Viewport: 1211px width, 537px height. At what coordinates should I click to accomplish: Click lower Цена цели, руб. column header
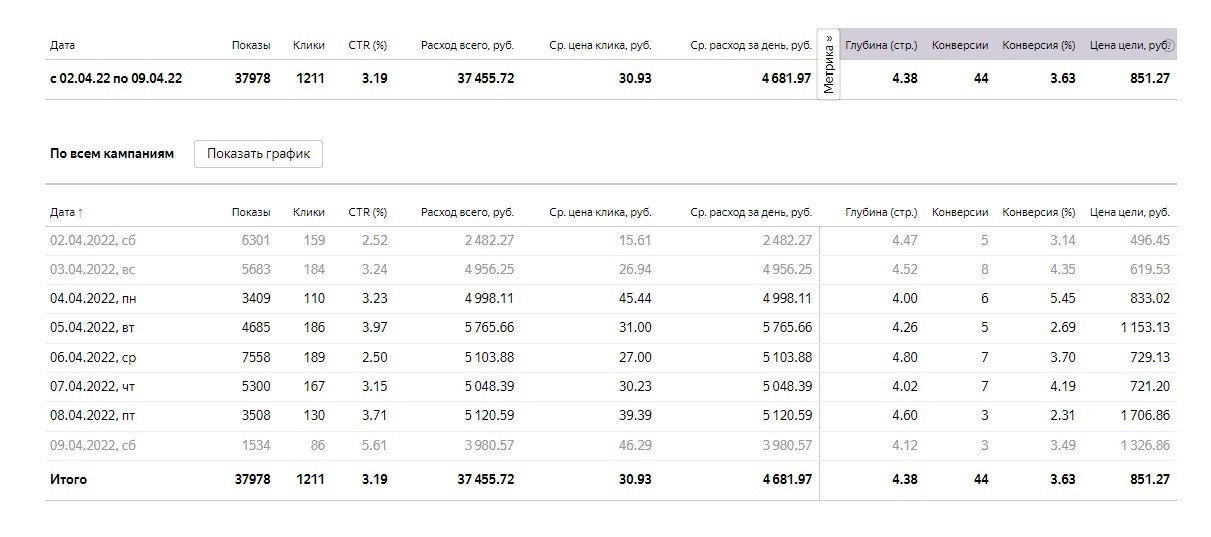pos(1129,212)
